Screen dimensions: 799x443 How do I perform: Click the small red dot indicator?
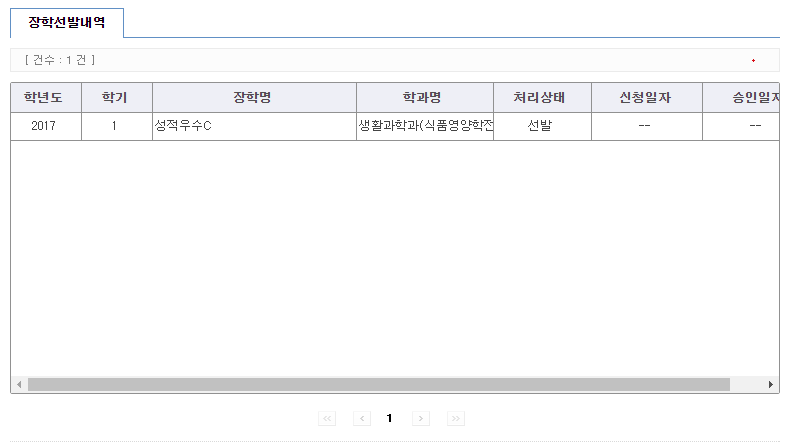[x=753, y=61]
